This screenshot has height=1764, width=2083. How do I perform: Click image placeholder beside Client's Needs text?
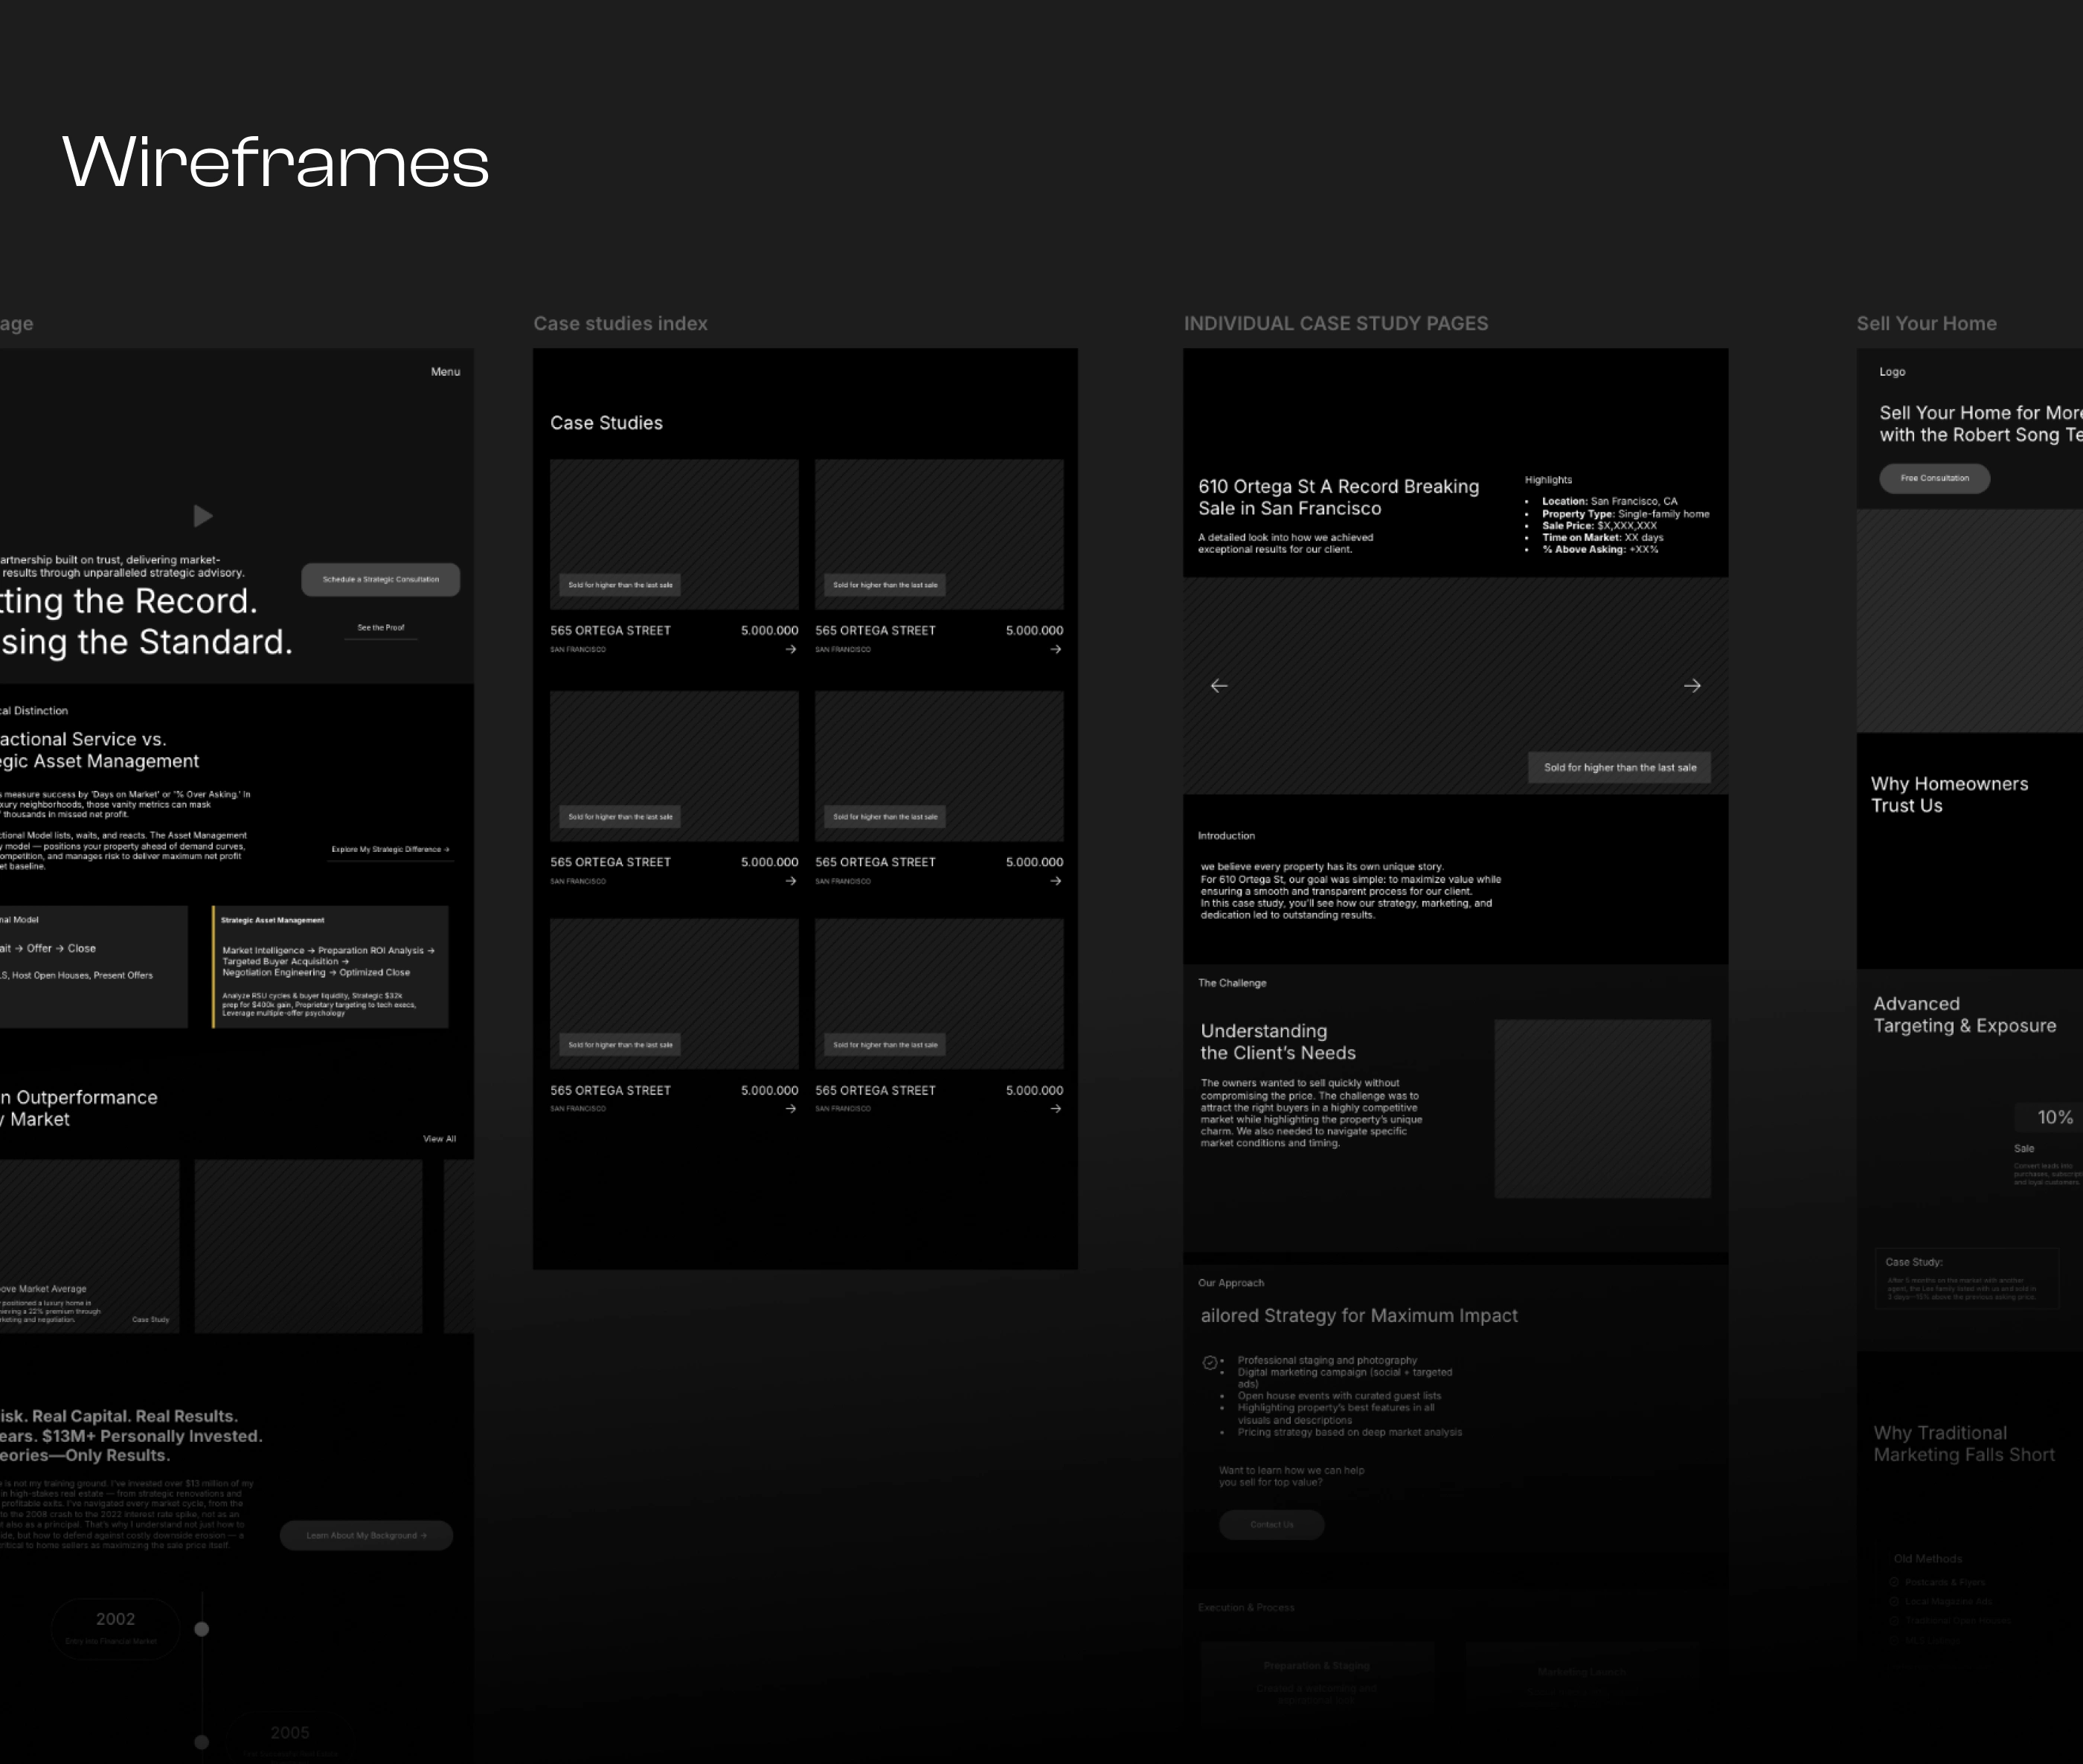point(1602,1109)
